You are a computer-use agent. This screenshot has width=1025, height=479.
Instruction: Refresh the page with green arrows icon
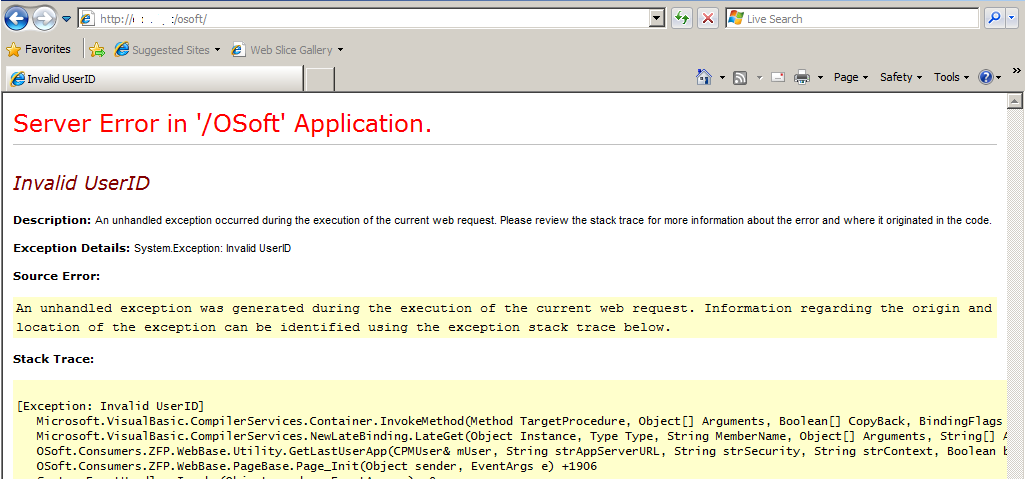point(682,19)
